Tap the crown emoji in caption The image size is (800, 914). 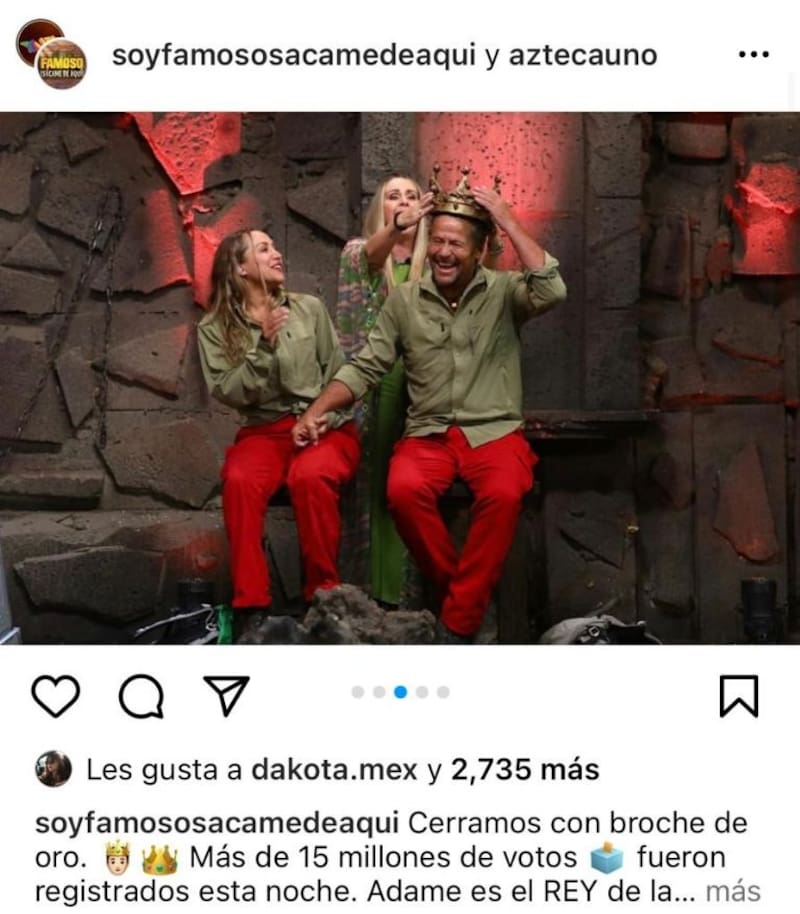[160, 859]
